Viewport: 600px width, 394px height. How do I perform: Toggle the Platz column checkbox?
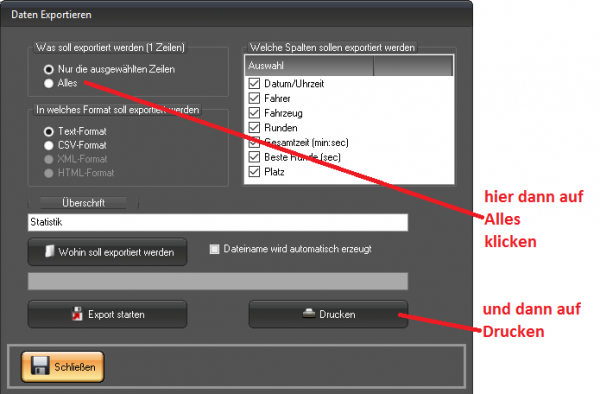pyautogui.click(x=254, y=171)
